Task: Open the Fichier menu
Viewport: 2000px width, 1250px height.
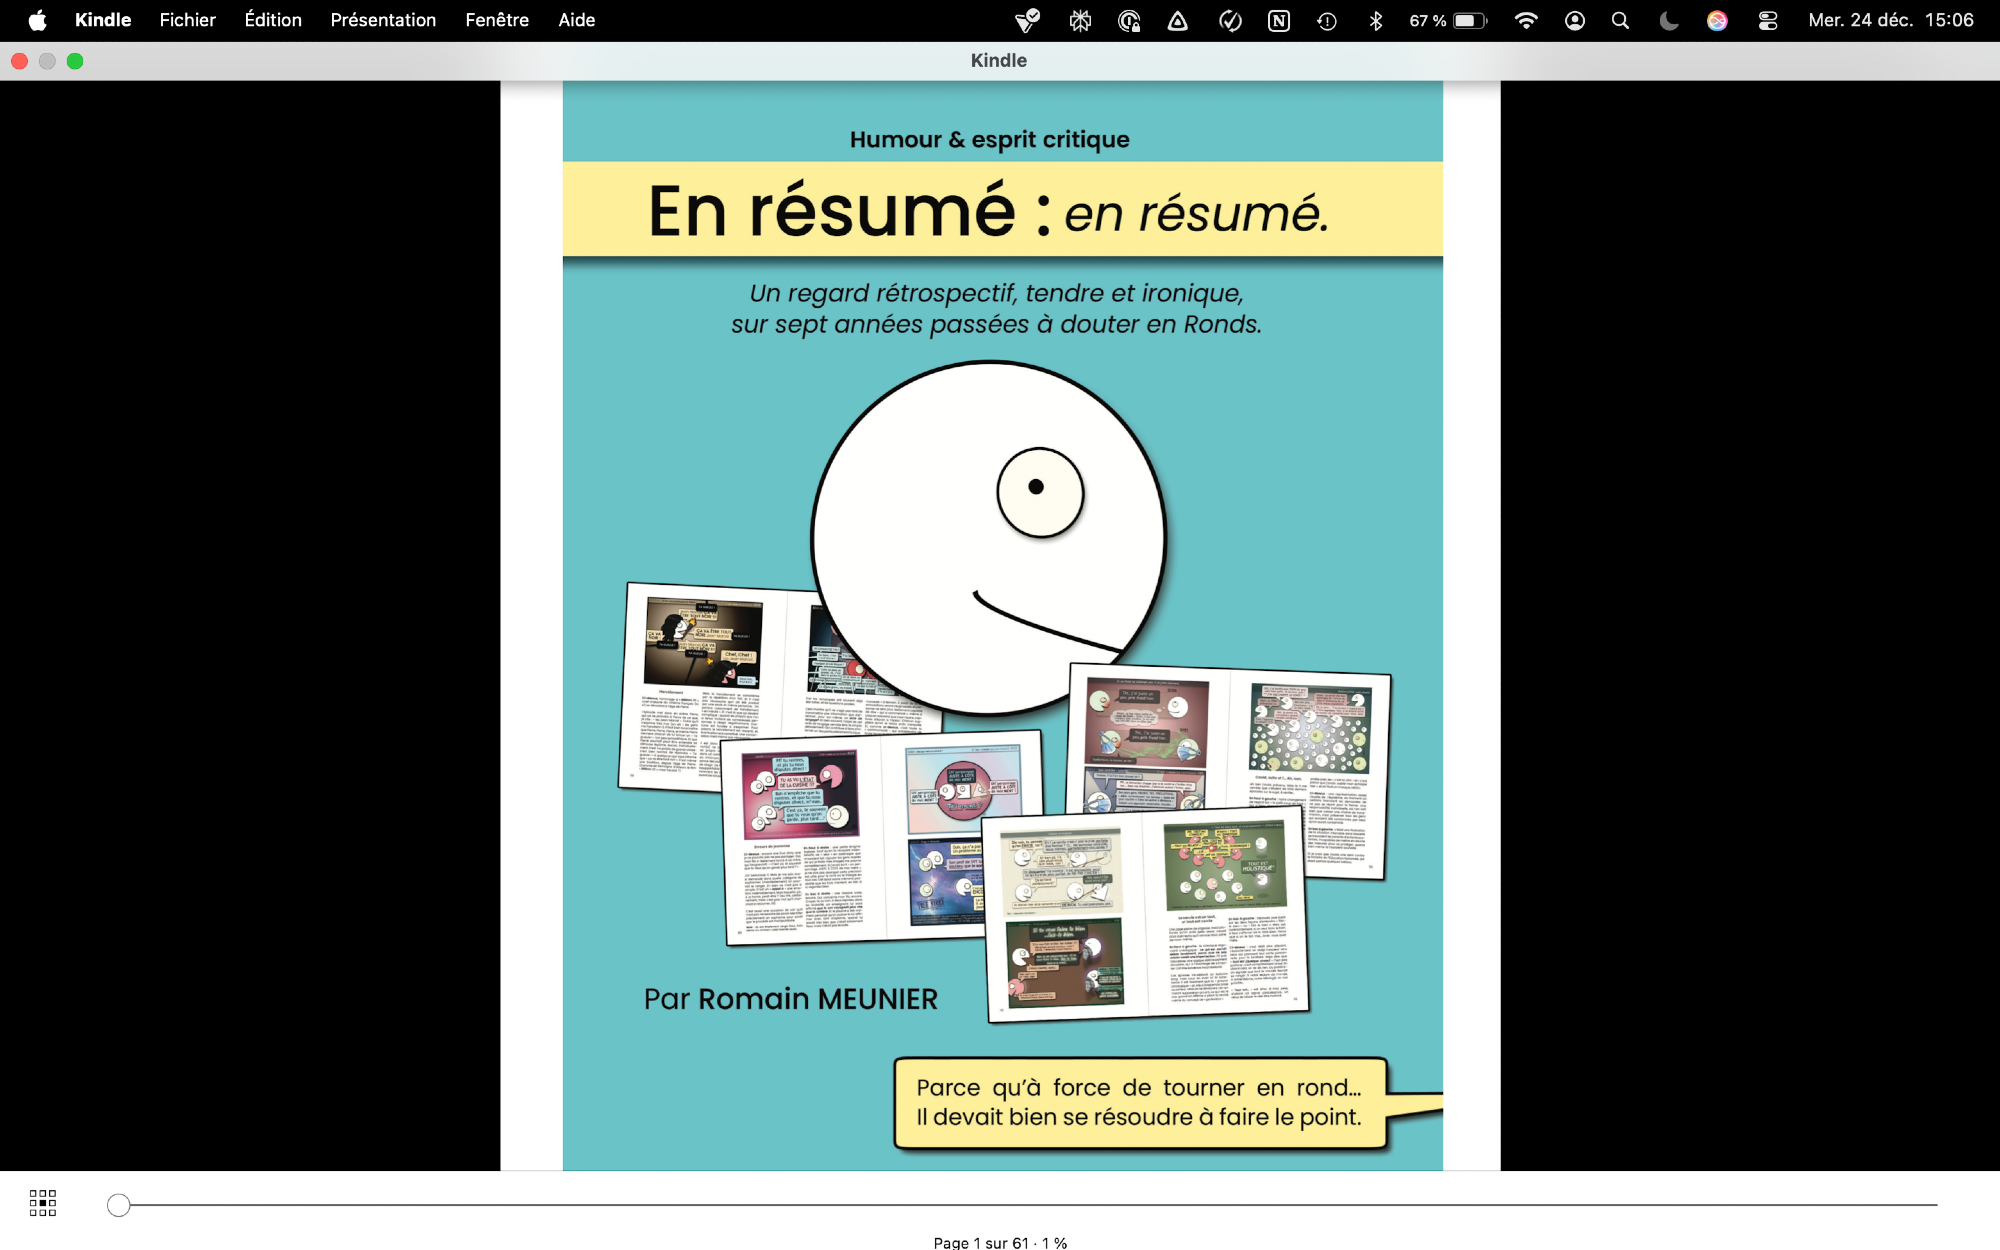Action: tap(187, 20)
